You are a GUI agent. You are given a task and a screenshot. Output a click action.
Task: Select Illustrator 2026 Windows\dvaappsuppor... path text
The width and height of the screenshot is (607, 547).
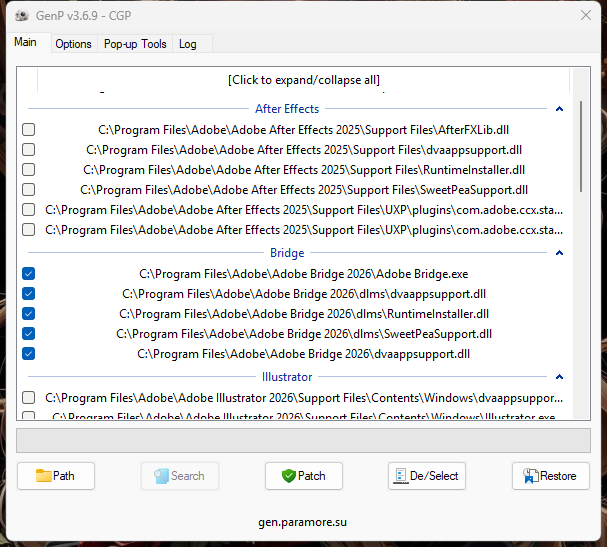click(x=304, y=398)
